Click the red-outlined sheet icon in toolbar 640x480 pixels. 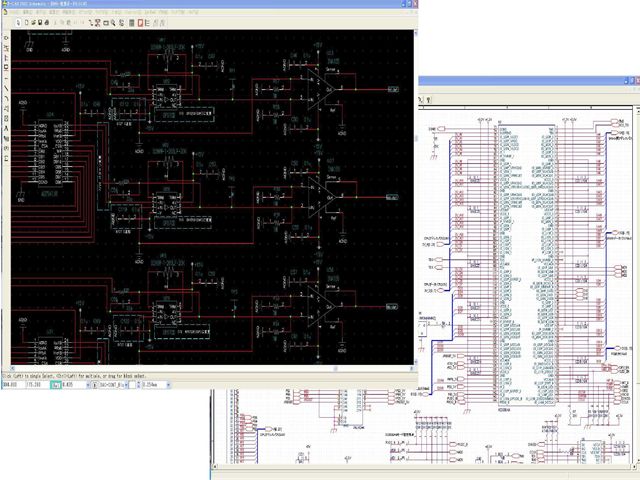140,23
